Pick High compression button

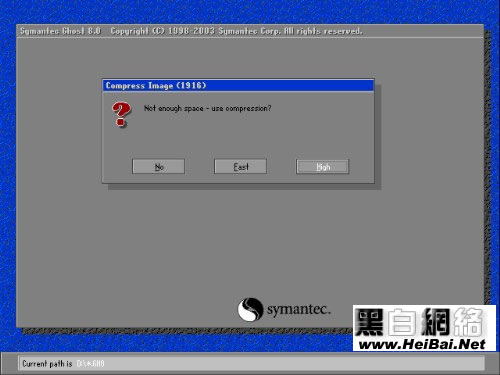tap(323, 166)
